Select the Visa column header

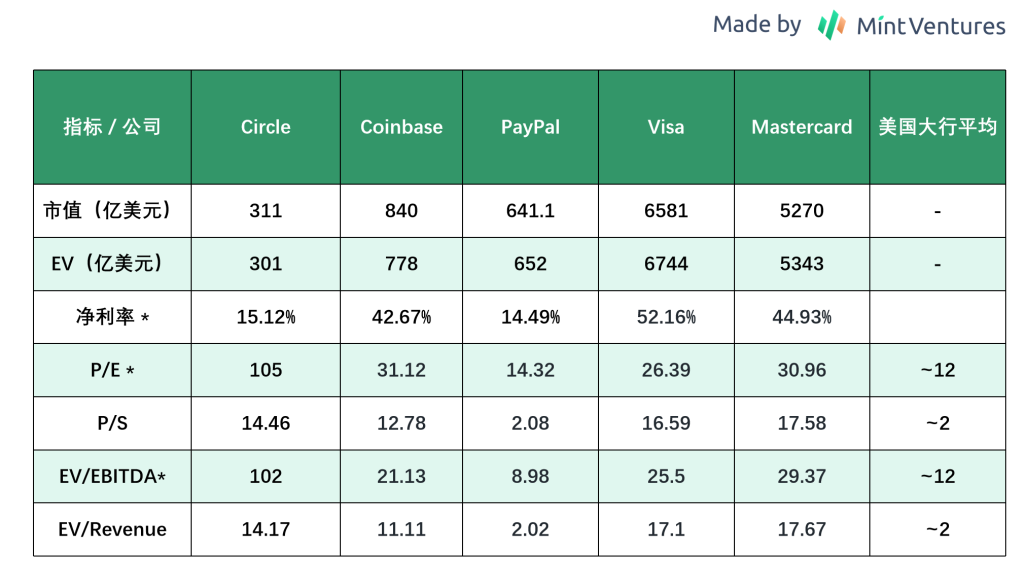point(666,127)
